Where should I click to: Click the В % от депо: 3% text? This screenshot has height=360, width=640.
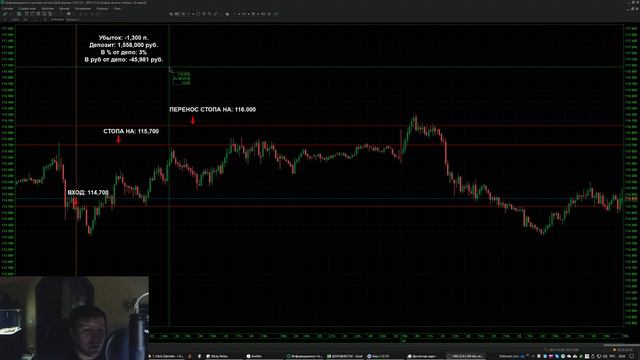click(124, 52)
